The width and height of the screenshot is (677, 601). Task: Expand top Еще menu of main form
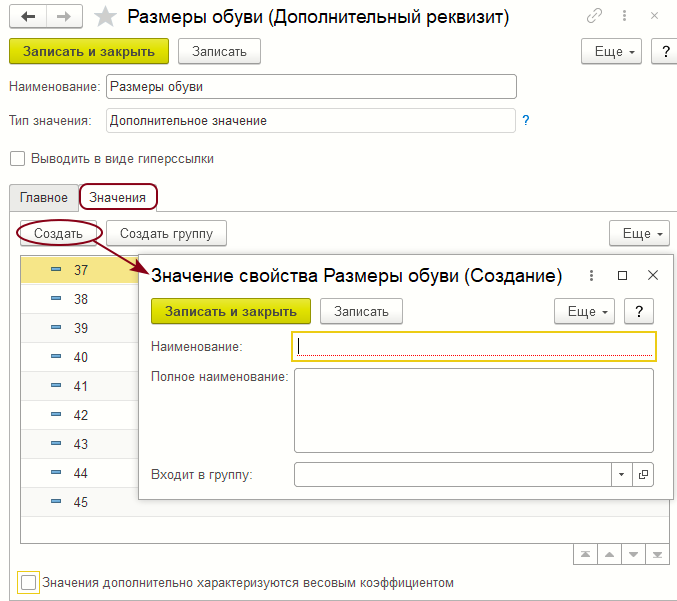[x=611, y=51]
